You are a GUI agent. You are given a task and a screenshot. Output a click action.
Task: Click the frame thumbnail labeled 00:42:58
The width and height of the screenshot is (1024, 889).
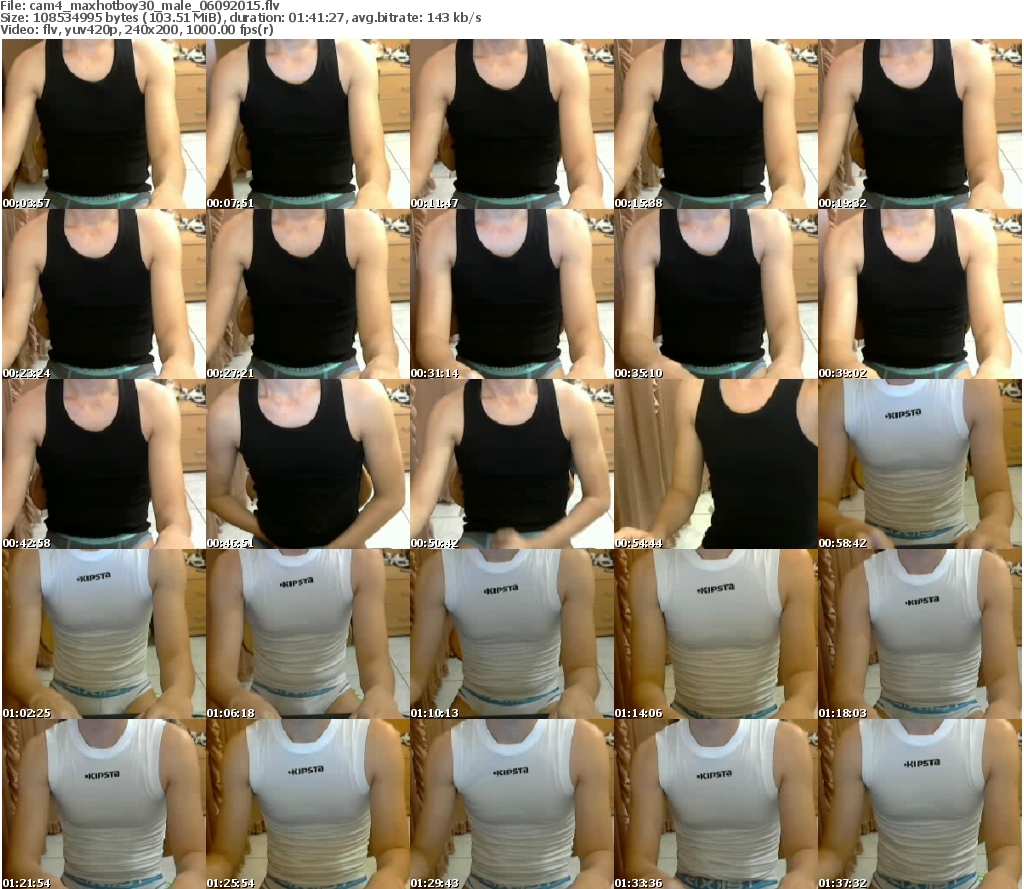click(x=104, y=464)
